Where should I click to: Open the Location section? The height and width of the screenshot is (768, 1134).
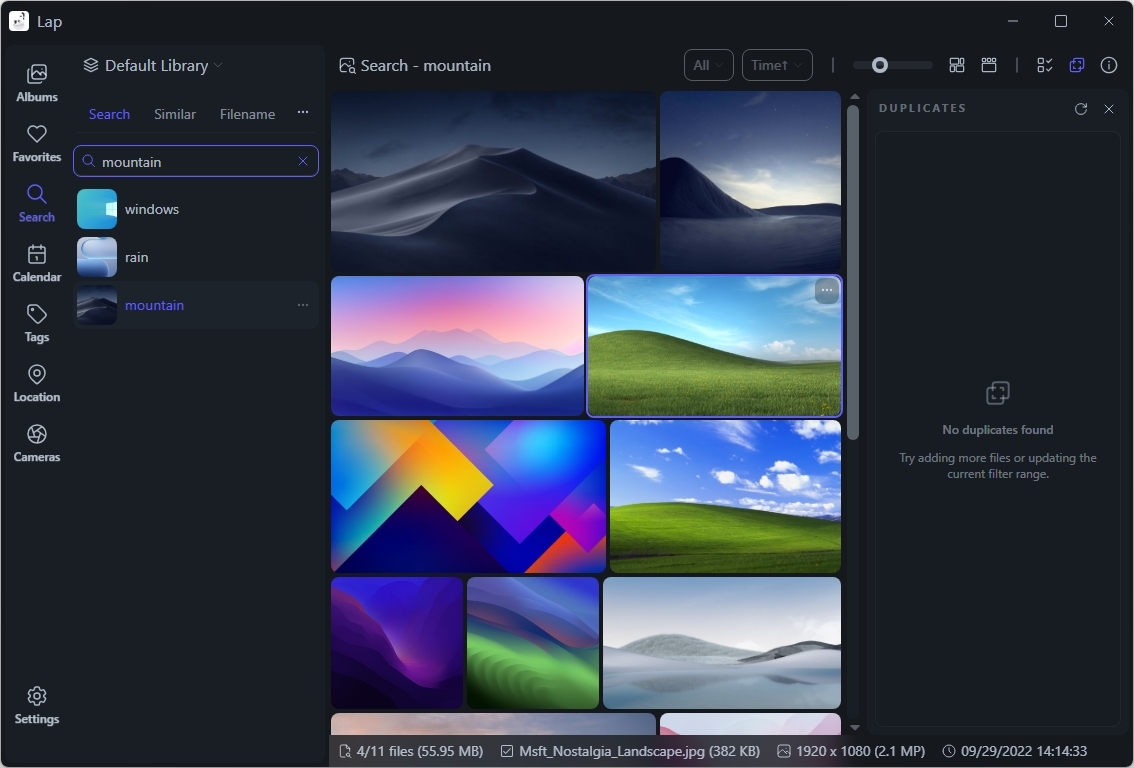(x=37, y=383)
